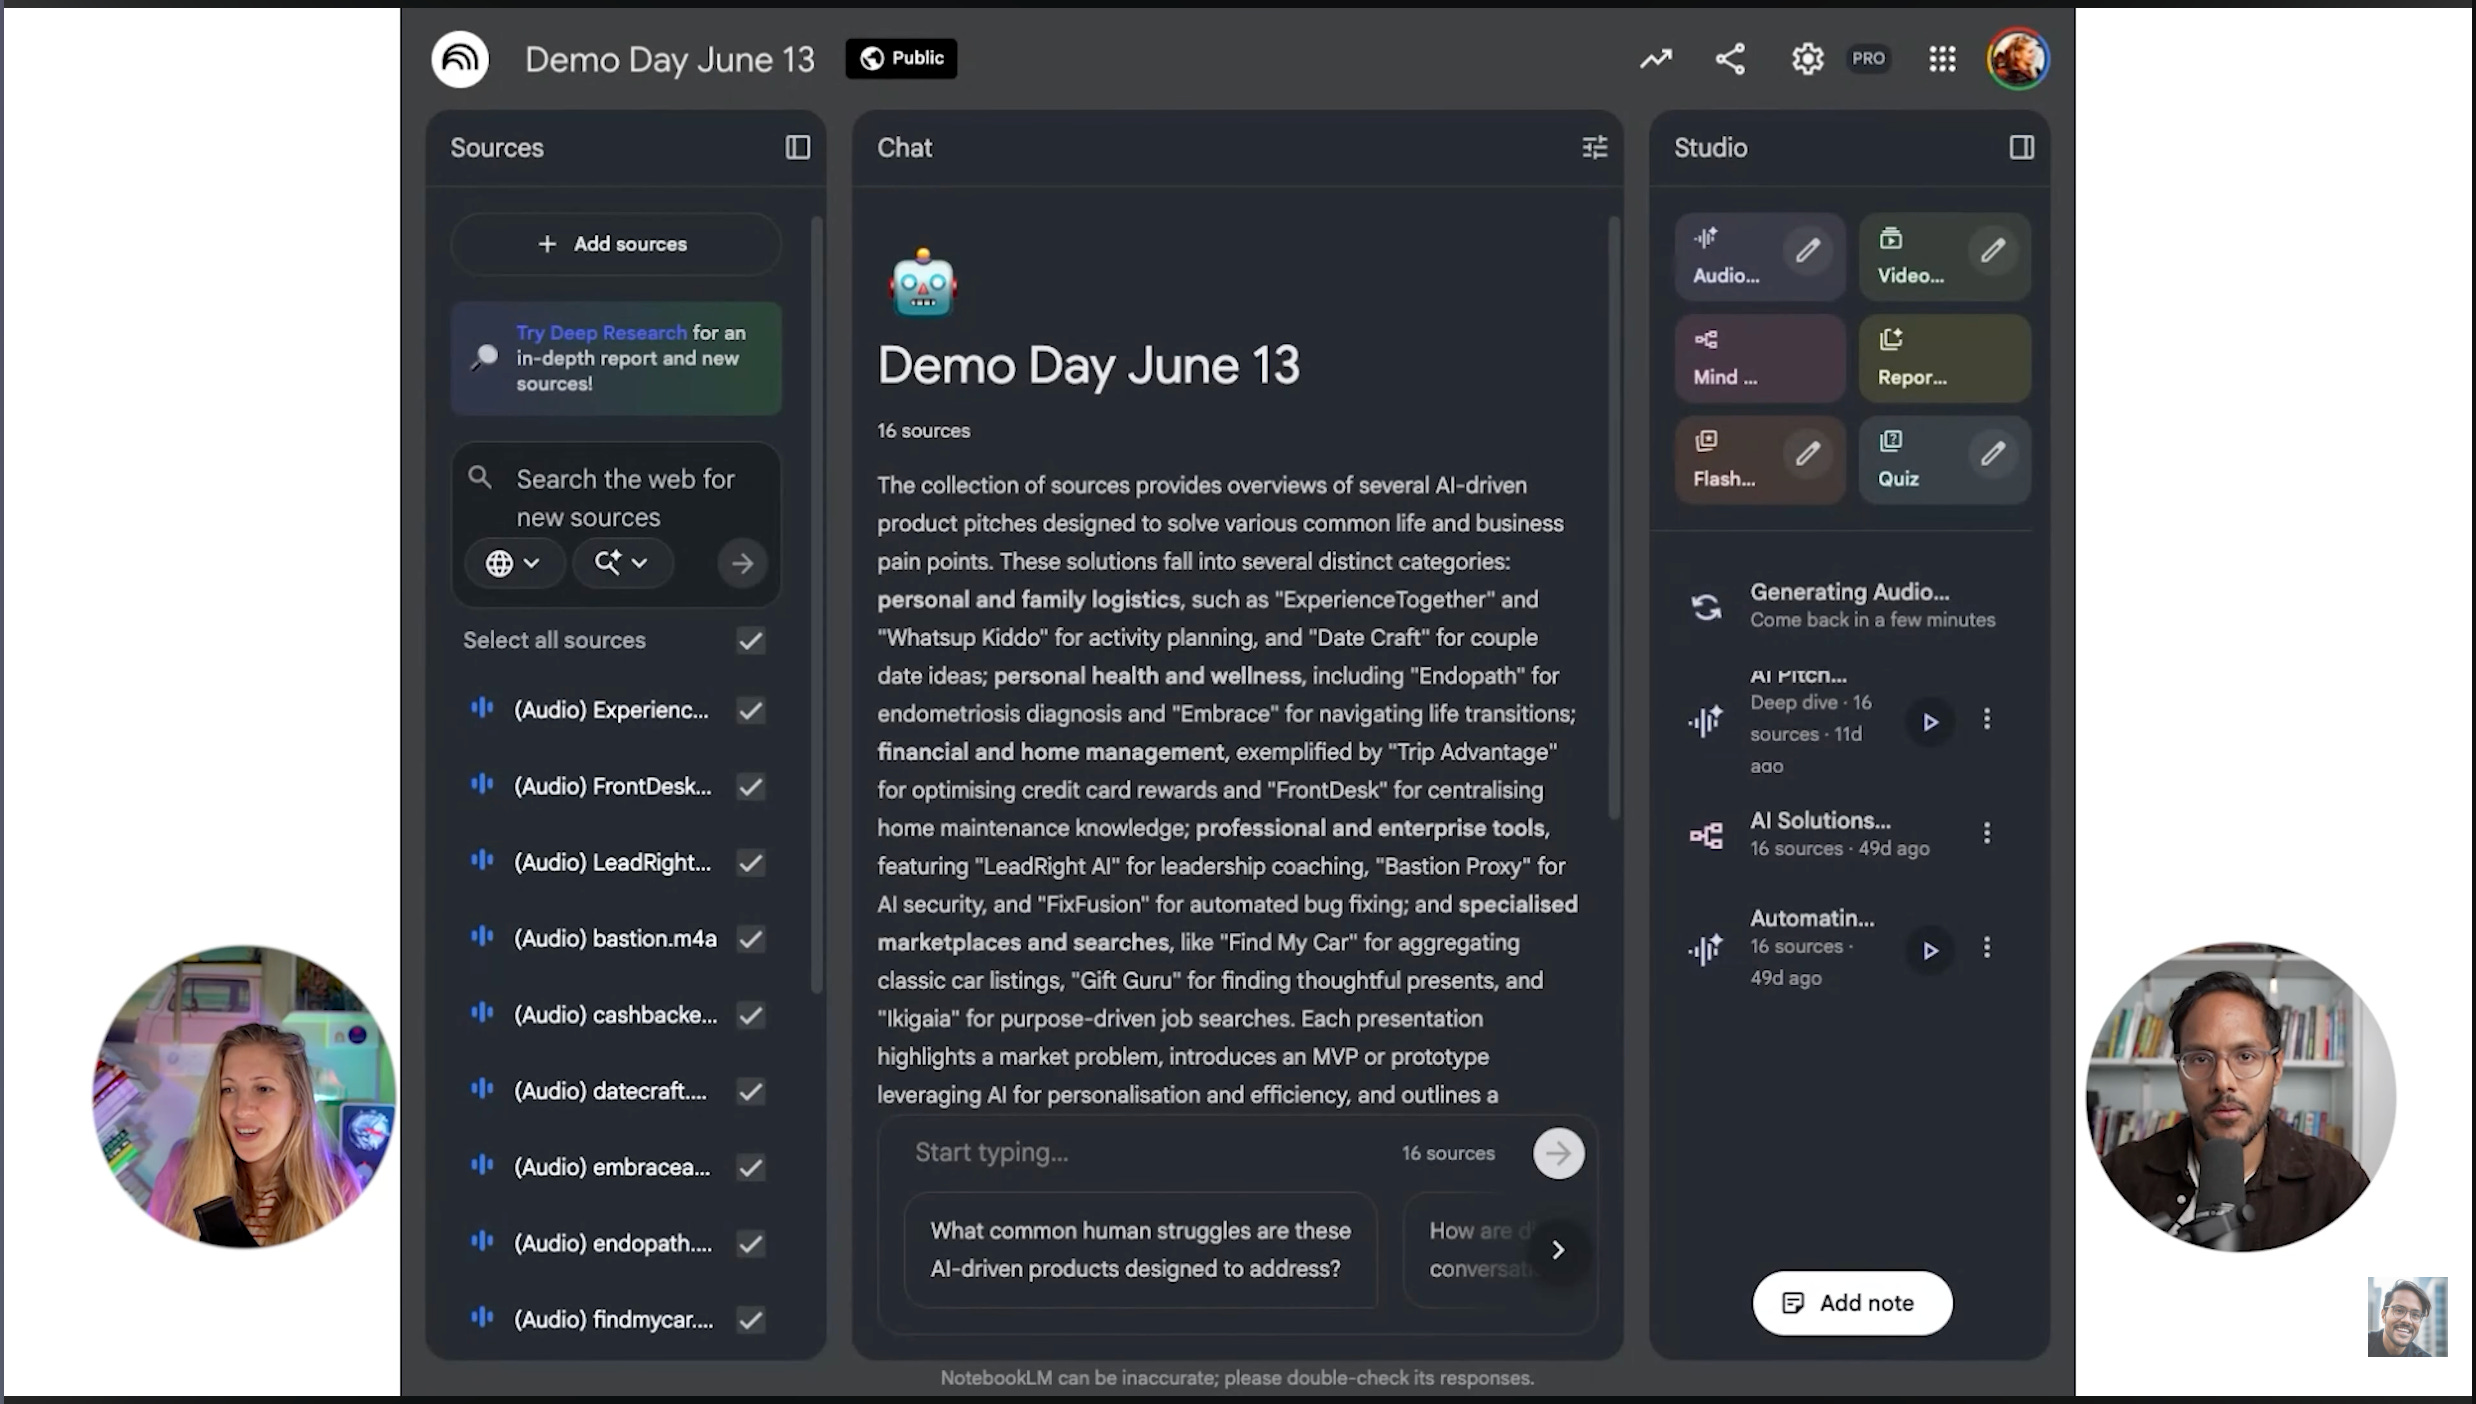Viewport: 2476px width, 1404px height.
Task: Open options menu for AI Solutions mind map
Action: click(x=1986, y=834)
